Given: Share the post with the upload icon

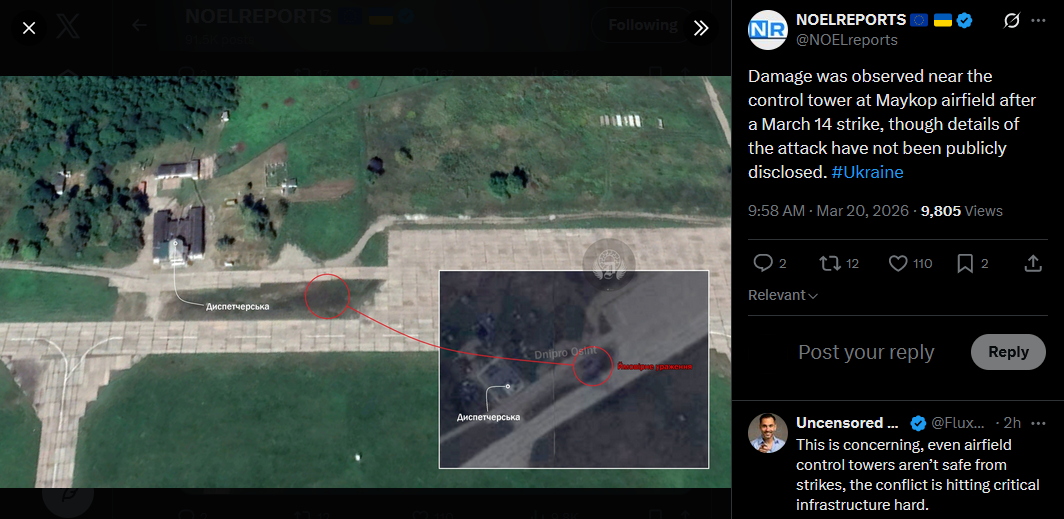Looking at the screenshot, I should click(x=1033, y=263).
